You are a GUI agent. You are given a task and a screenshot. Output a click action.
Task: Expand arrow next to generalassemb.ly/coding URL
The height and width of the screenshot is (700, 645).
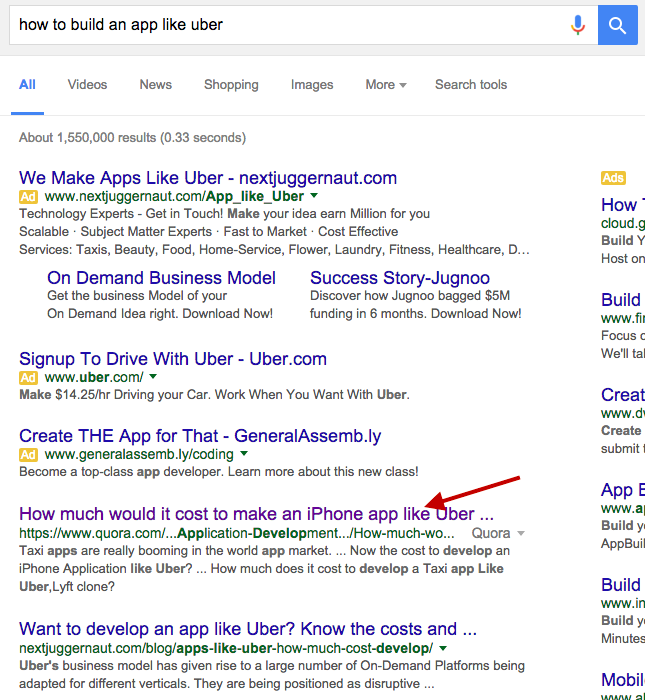[x=244, y=454]
